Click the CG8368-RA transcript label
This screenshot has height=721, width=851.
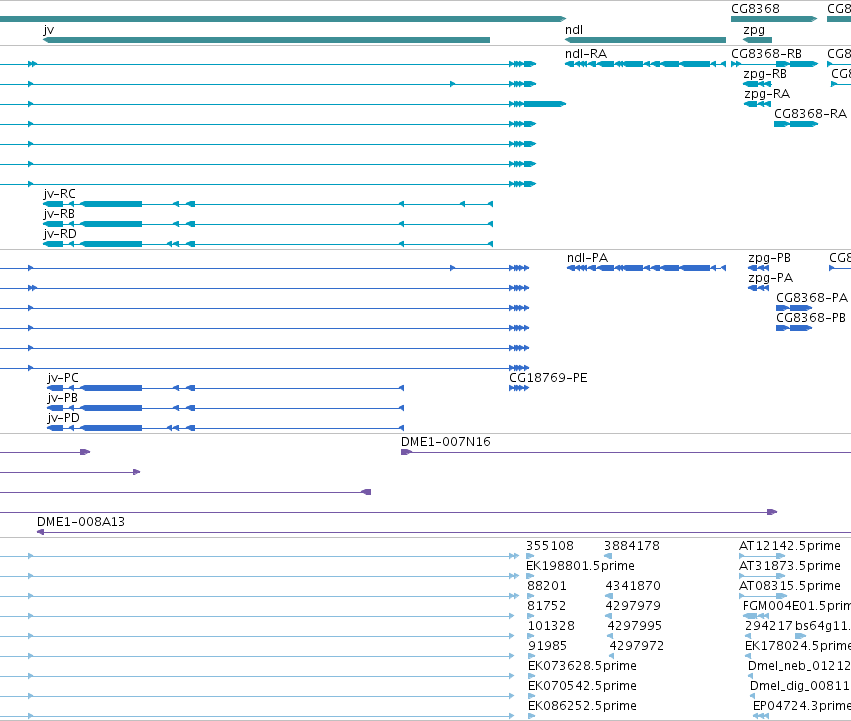point(810,114)
